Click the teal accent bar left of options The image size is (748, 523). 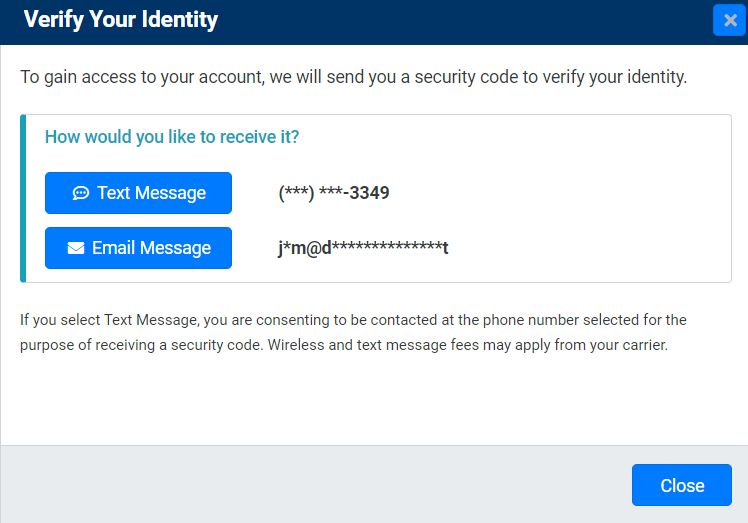click(23, 198)
